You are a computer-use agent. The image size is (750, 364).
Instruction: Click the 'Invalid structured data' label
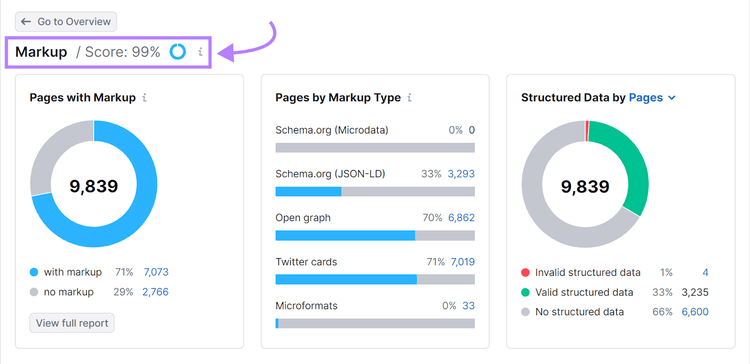pos(588,273)
